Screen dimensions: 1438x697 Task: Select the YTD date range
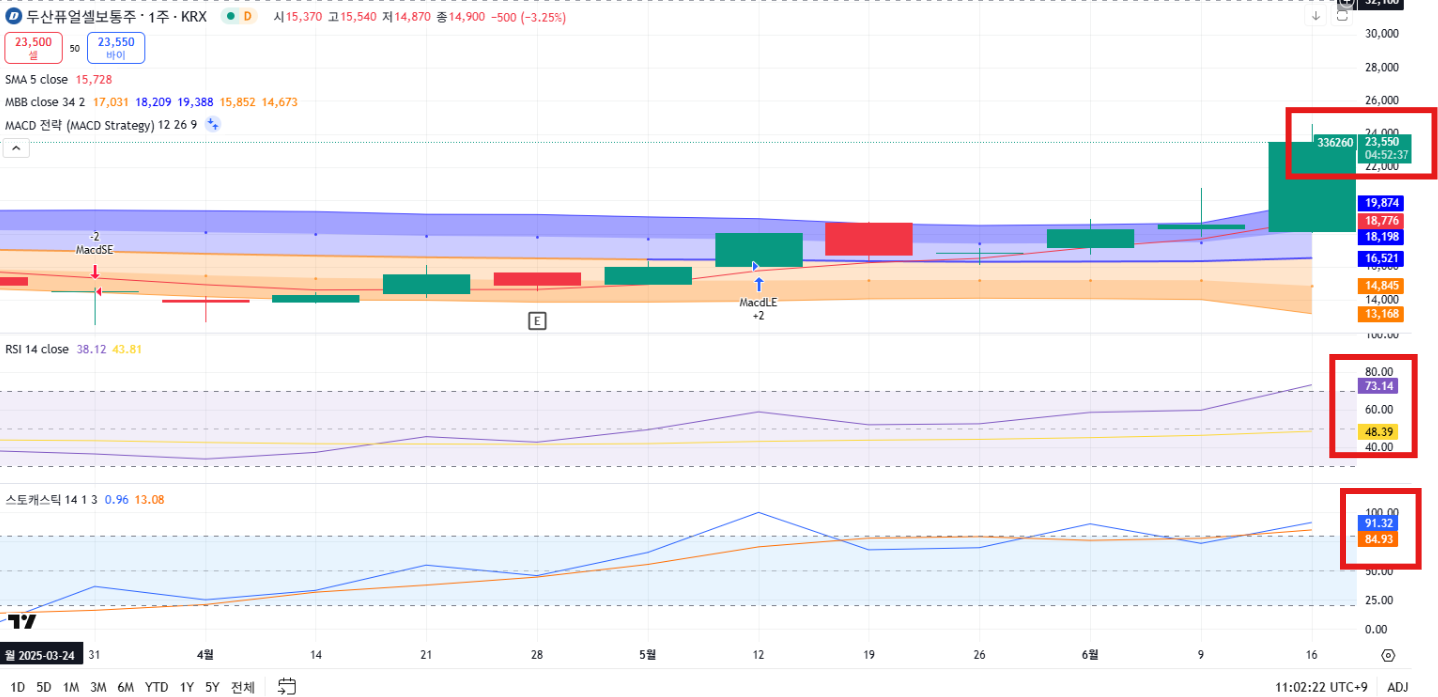pyautogui.click(x=156, y=687)
